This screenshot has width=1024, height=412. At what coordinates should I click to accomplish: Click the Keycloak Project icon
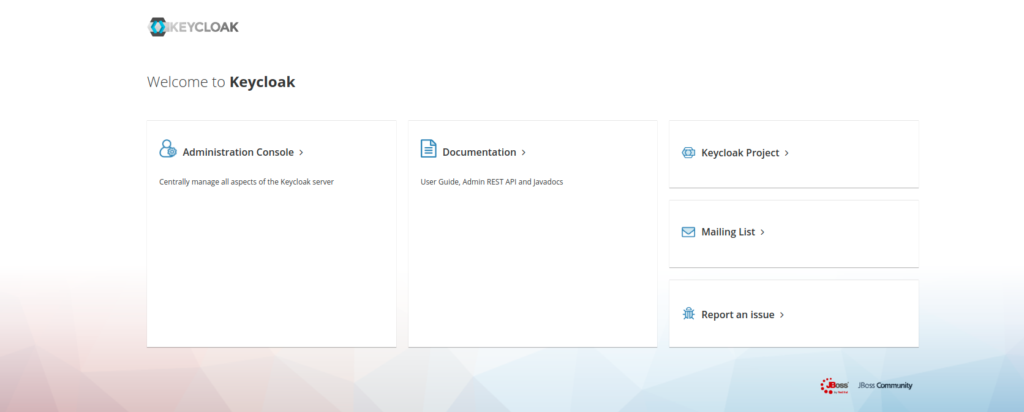pyautogui.click(x=688, y=153)
